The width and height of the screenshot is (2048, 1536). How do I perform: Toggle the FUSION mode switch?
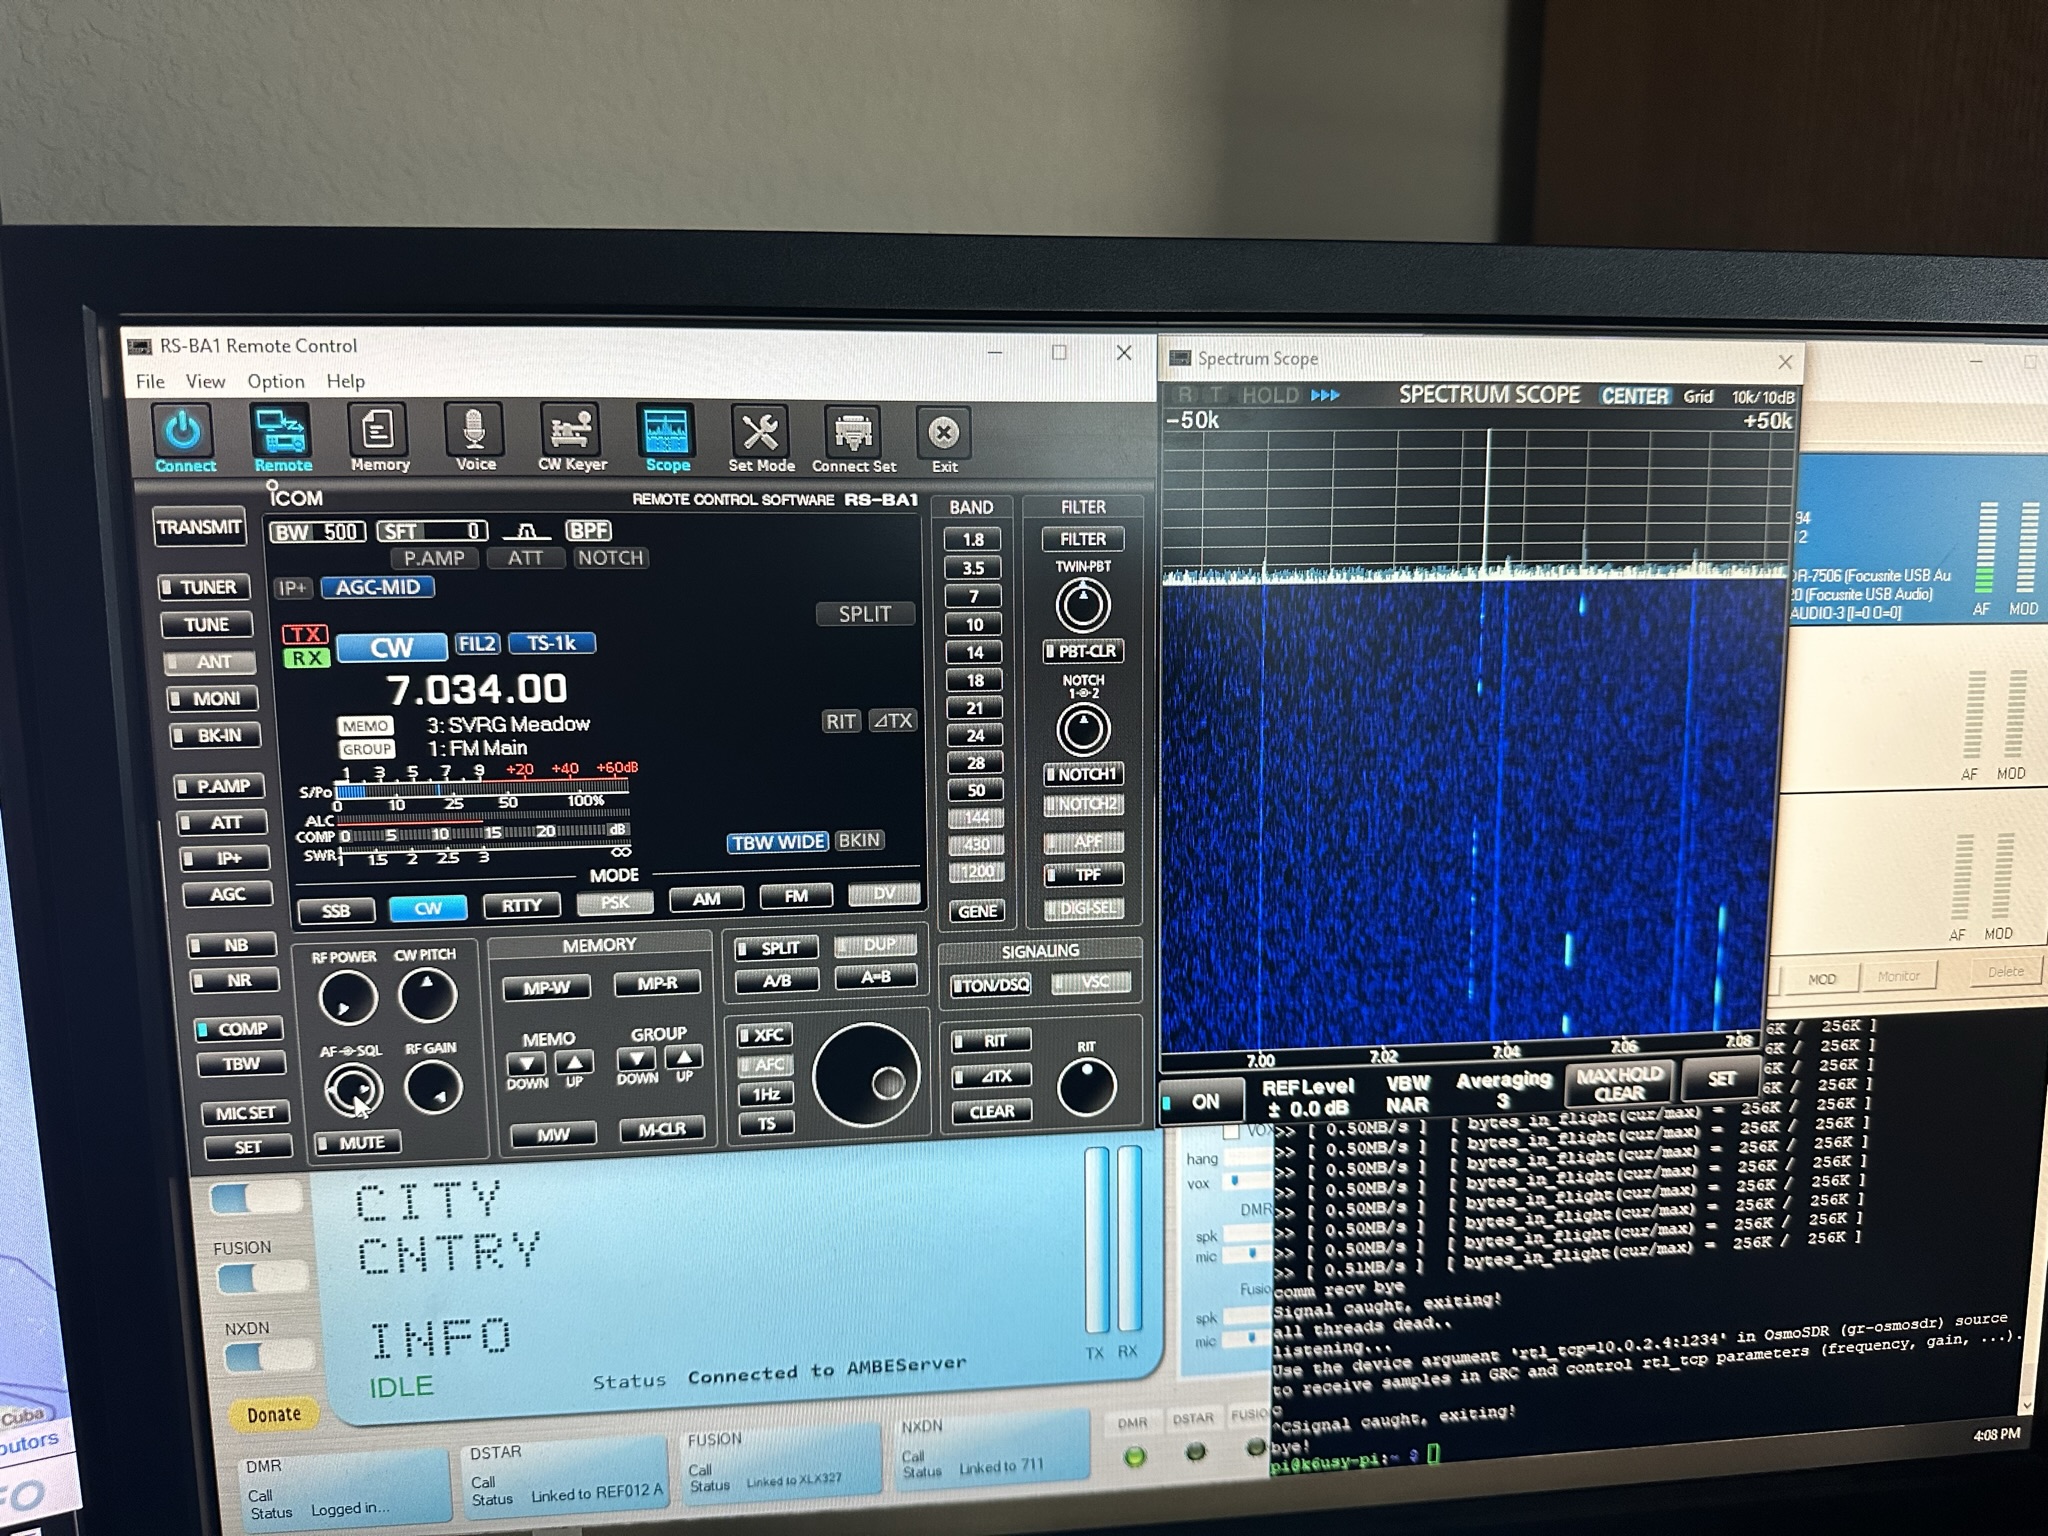(x=261, y=1277)
